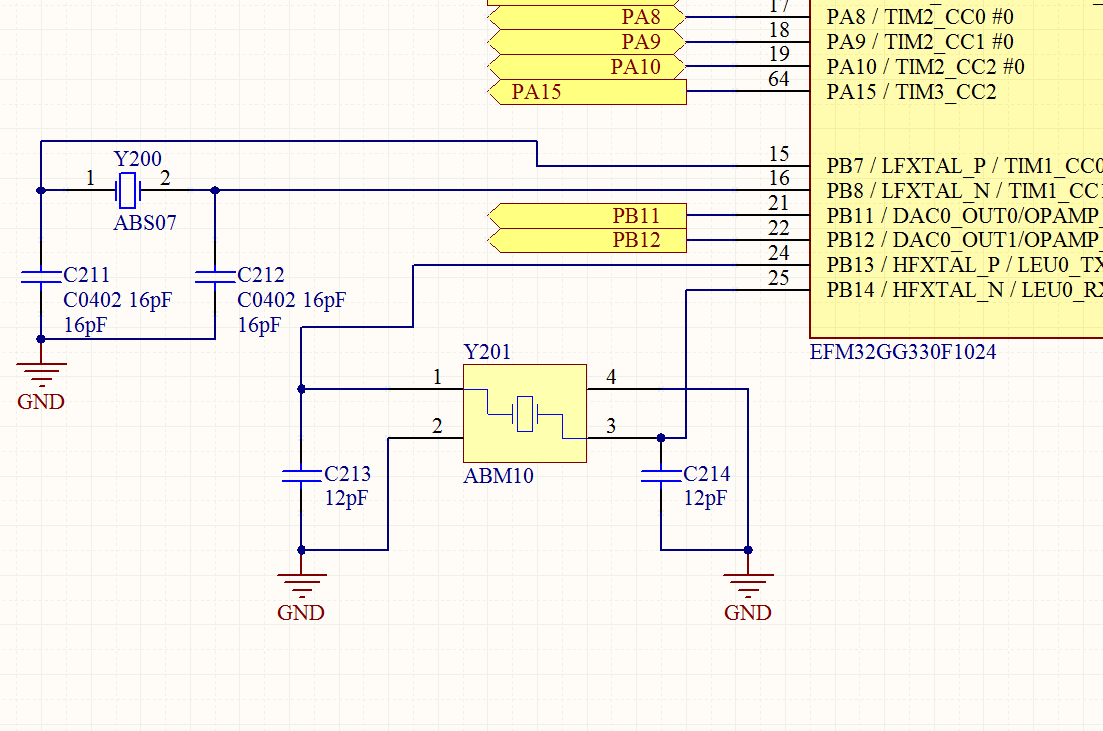Click the junction dot at Y201 pin 3

tap(661, 438)
